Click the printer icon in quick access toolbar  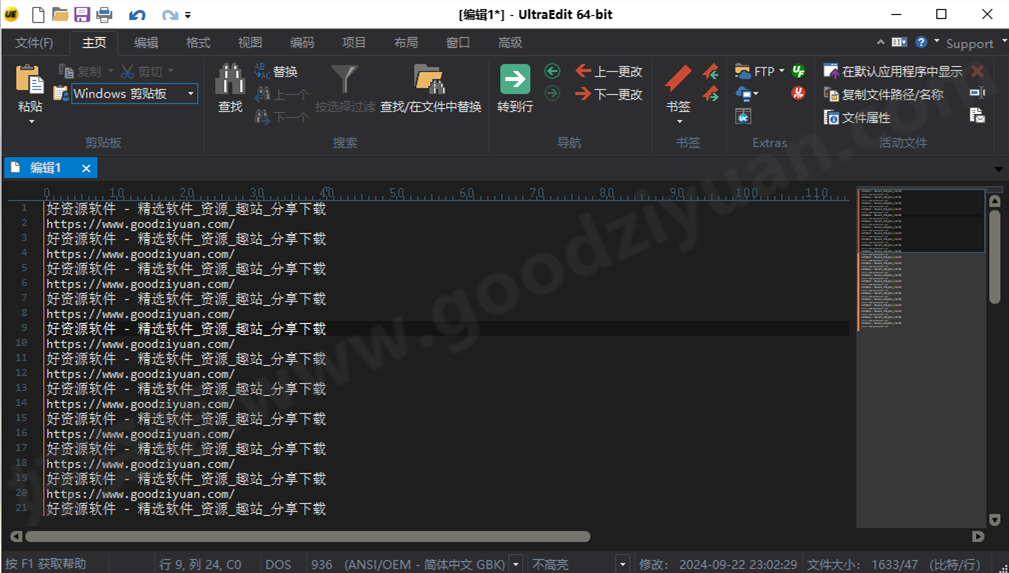(x=104, y=14)
